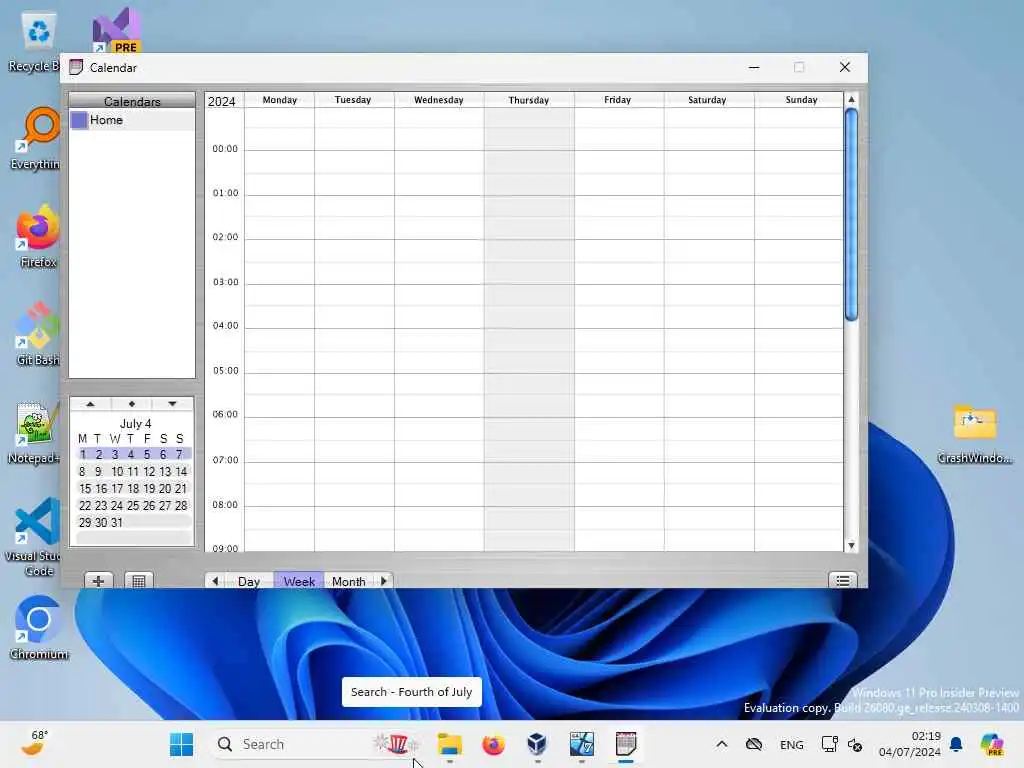Click the July 4 month title
The image size is (1024, 768).
pos(135,423)
